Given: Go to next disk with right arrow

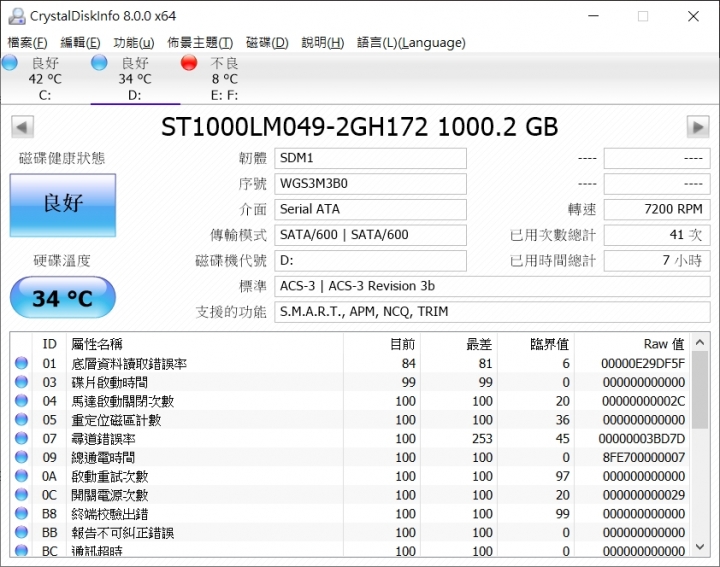Looking at the screenshot, I should pyautogui.click(x=698, y=127).
